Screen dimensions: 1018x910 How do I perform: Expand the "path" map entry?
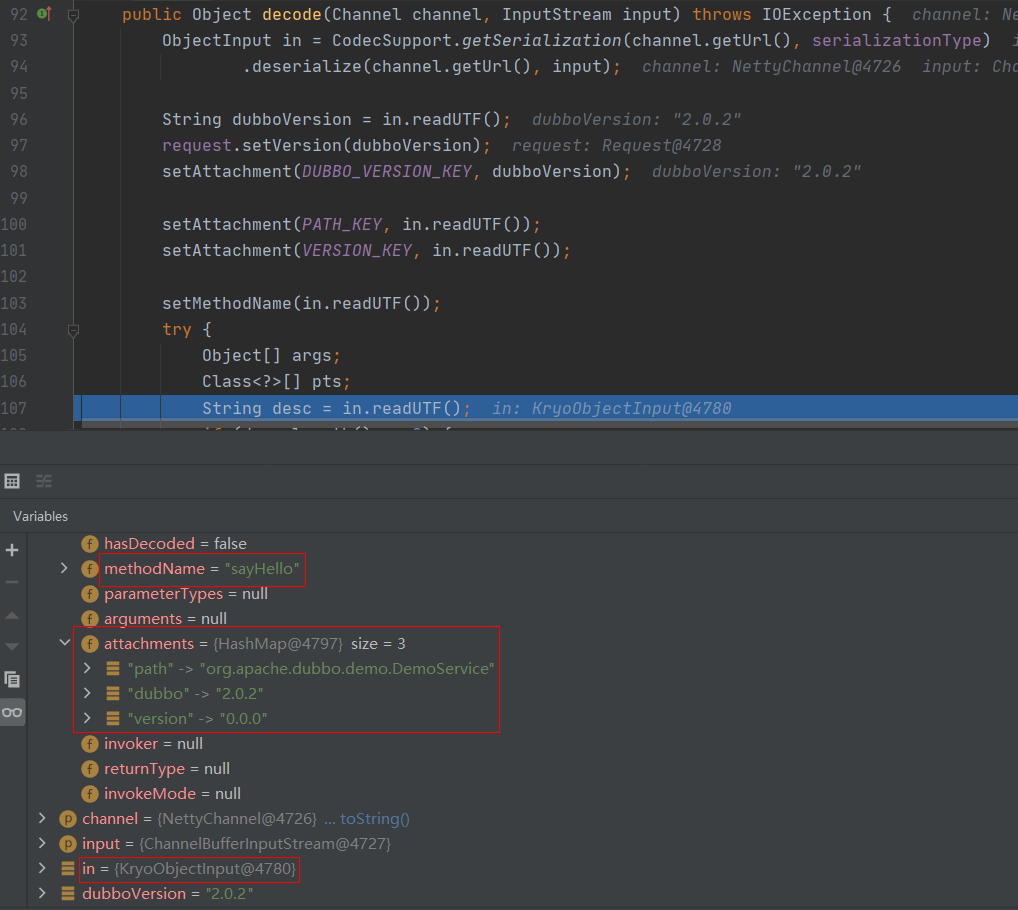coord(89,668)
